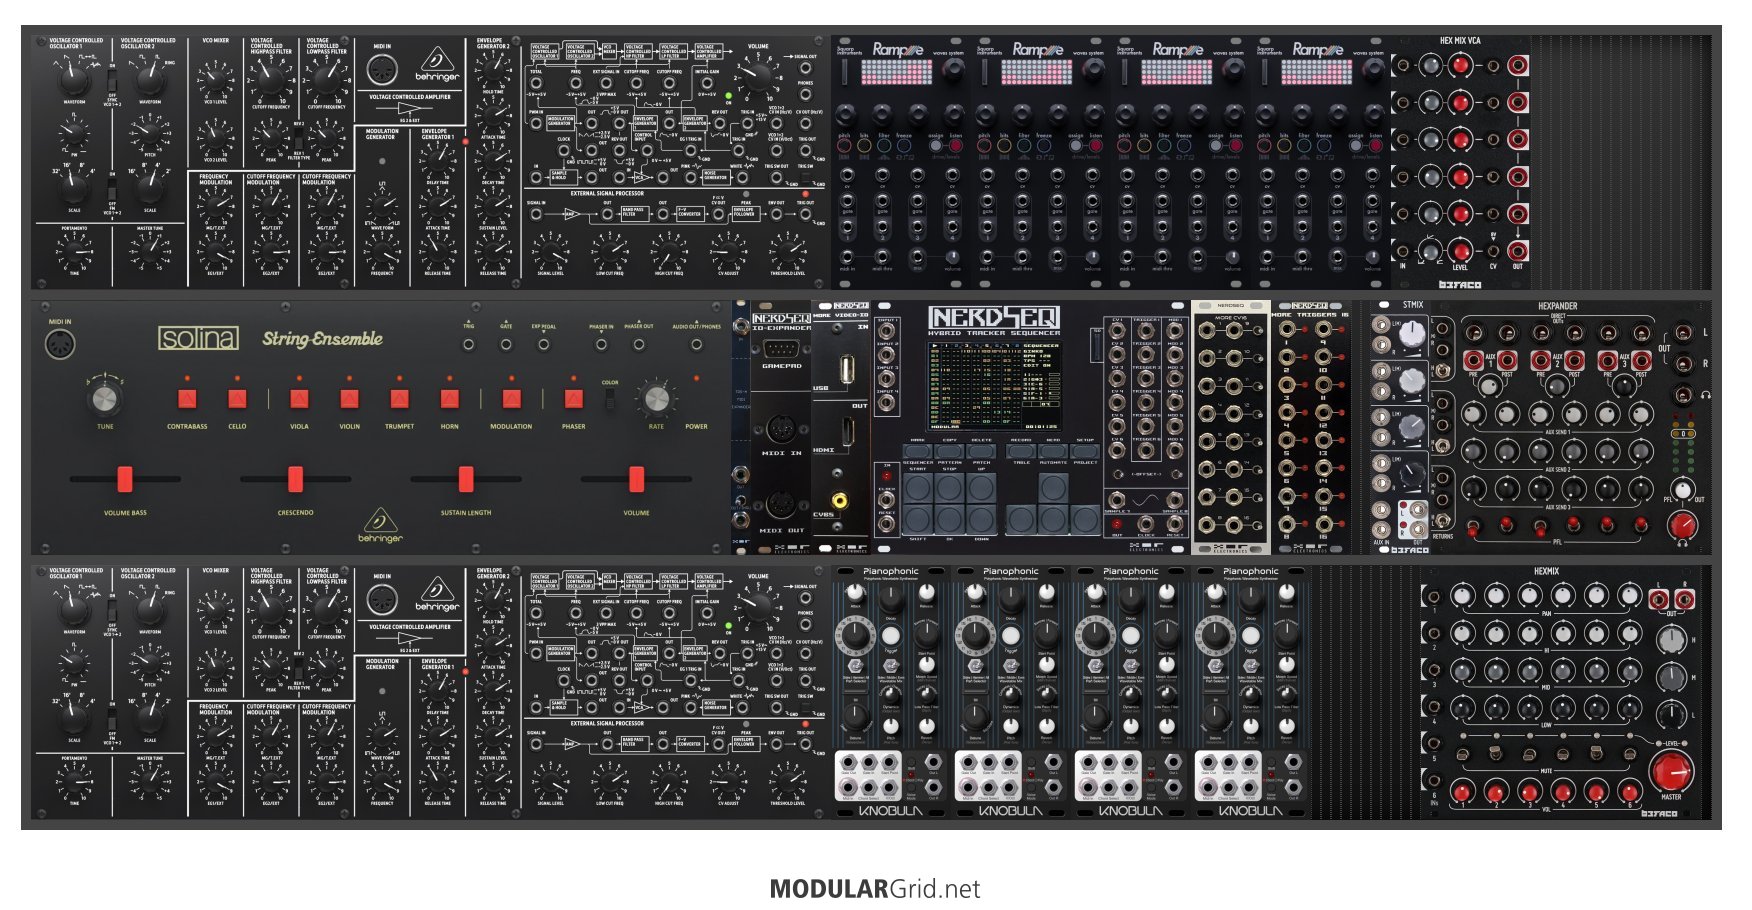1752x910 pixels.
Task: Click the NerdSeq PATCH button
Action: [x=982, y=451]
